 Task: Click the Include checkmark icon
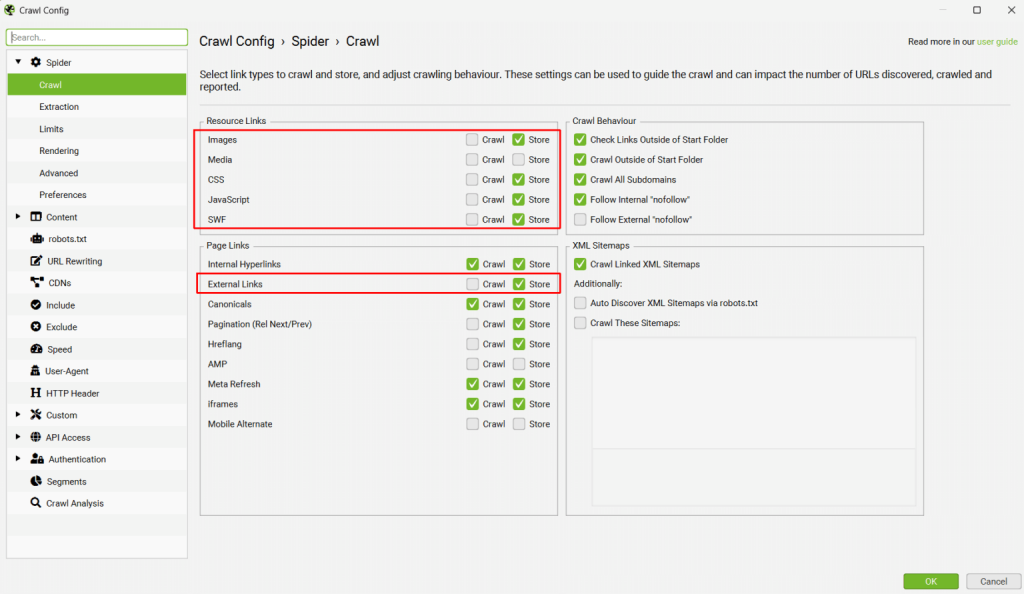pyautogui.click(x=36, y=305)
